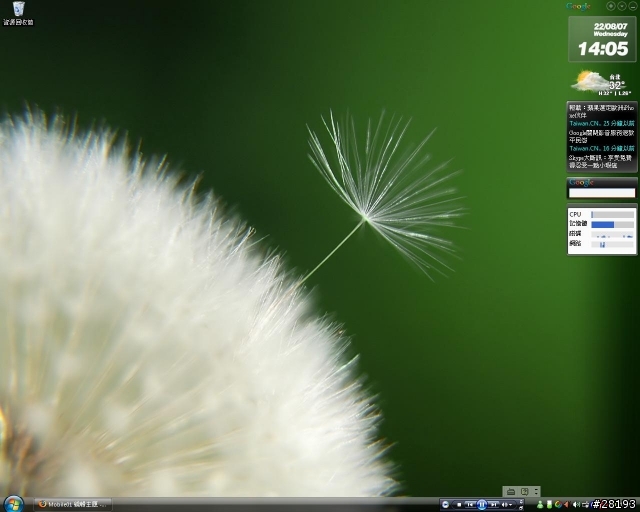Open the language bar options arrow
Screen dimensions: 640x512
click(x=536, y=492)
